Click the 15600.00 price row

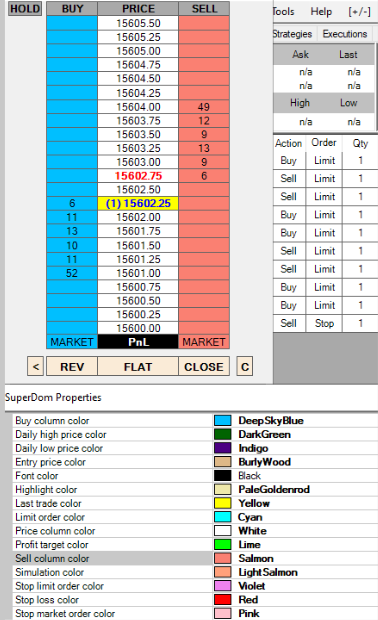(138, 328)
